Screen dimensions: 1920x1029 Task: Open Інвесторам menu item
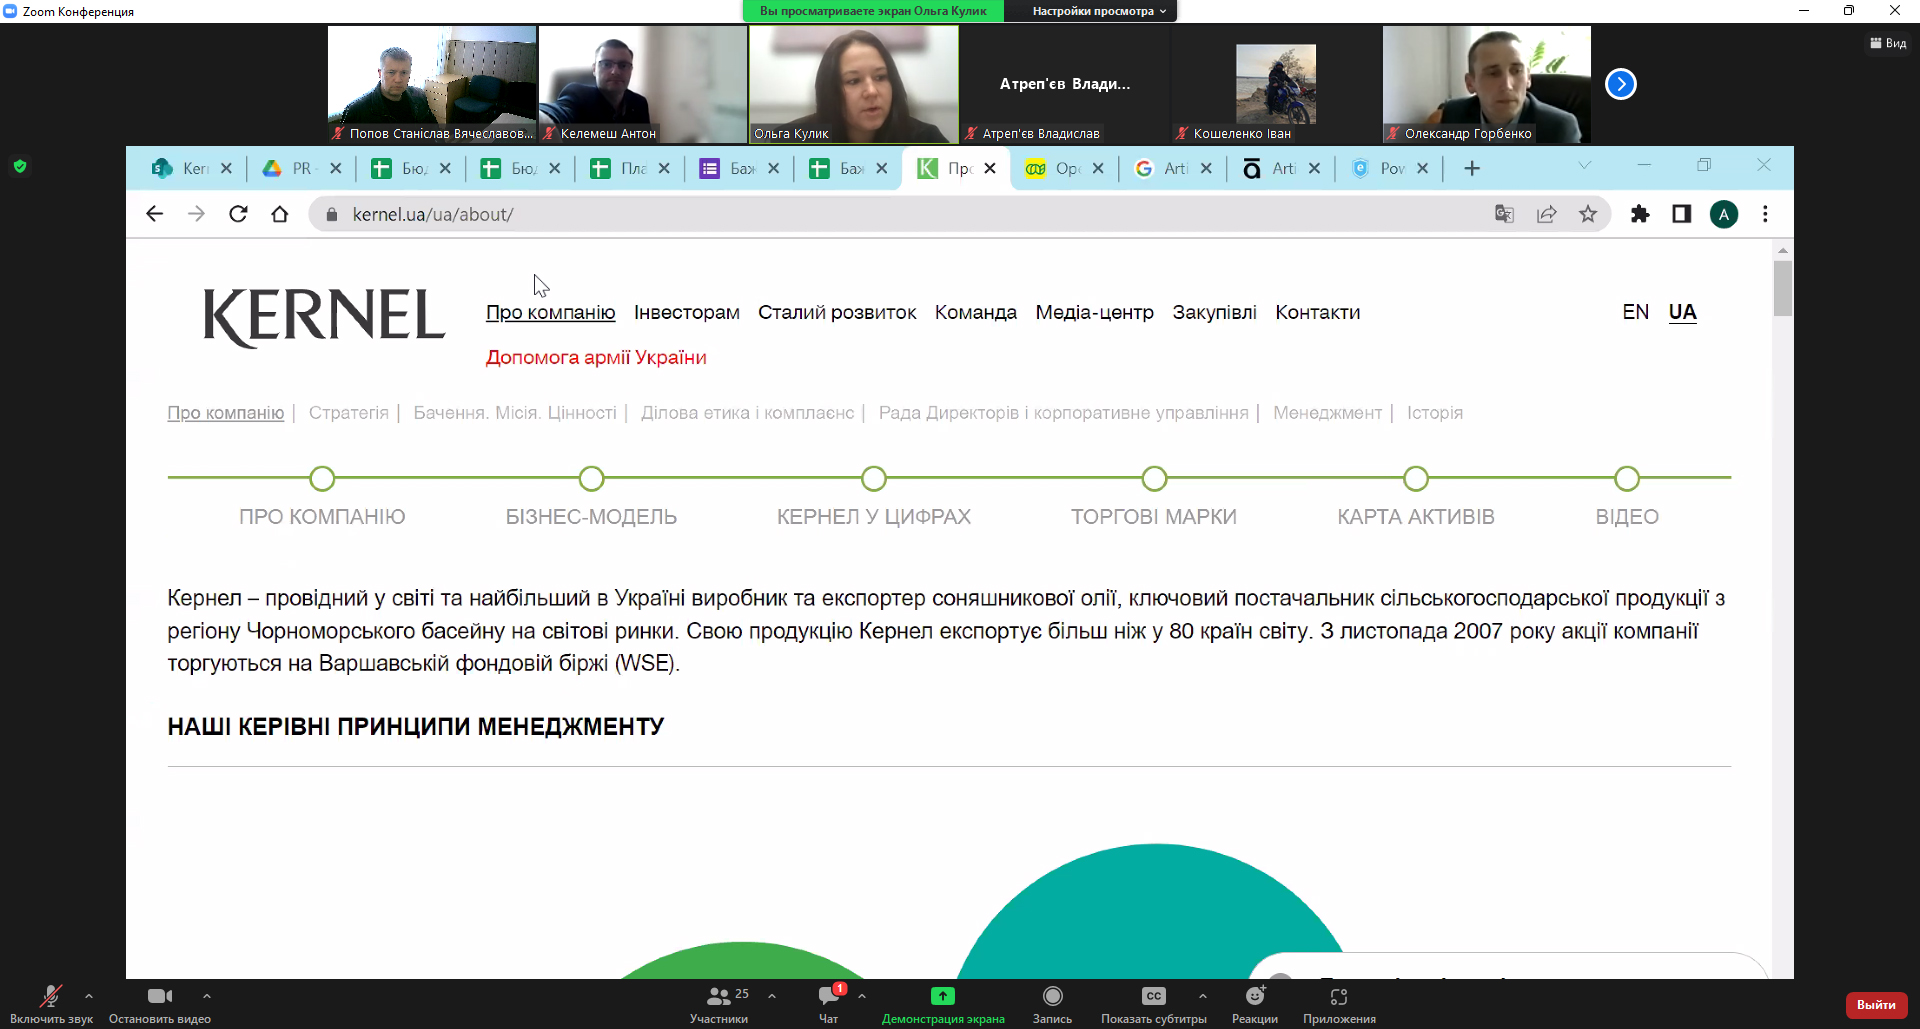point(687,313)
